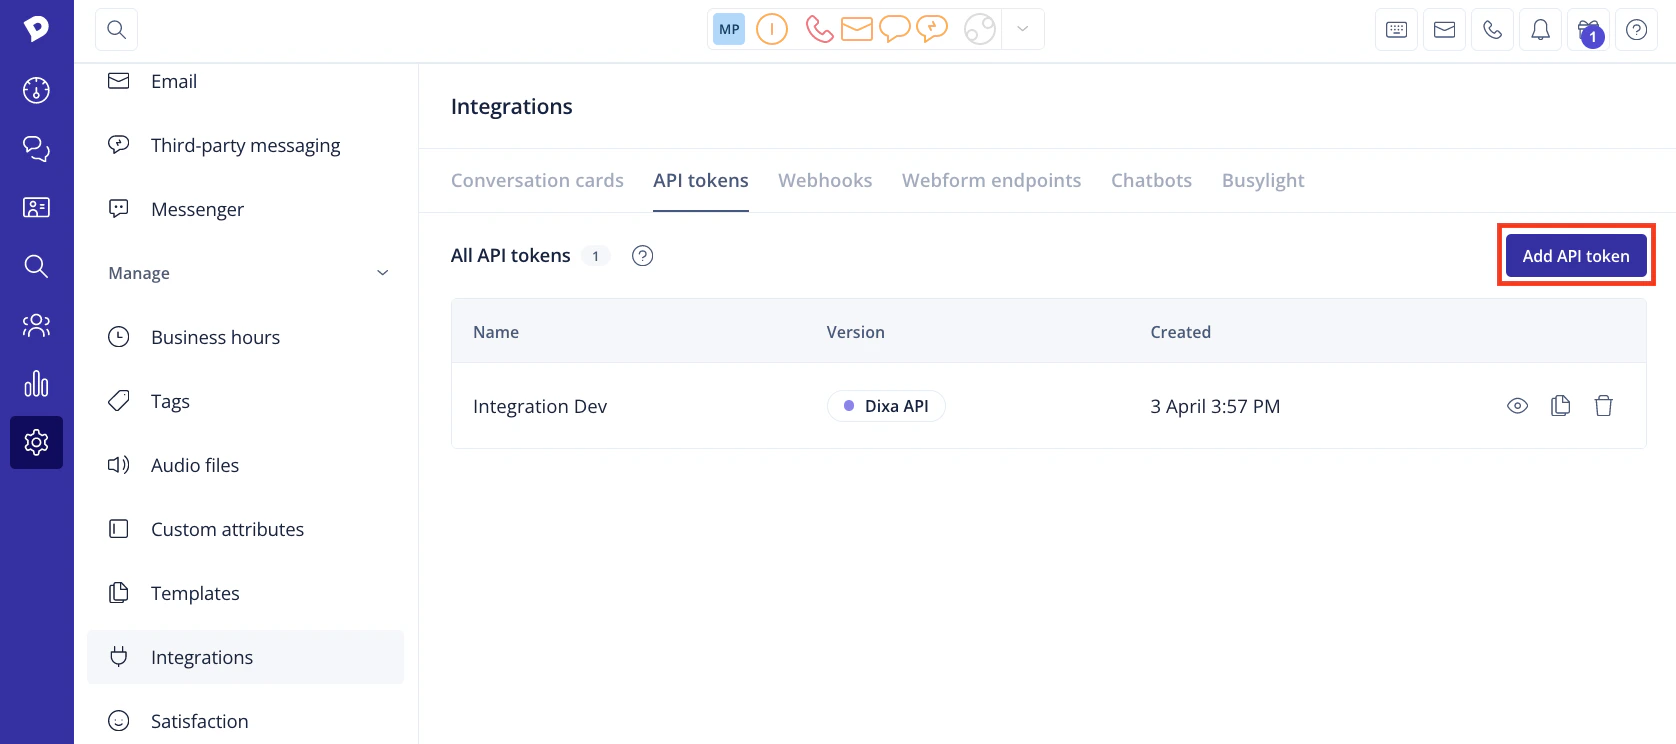This screenshot has width=1676, height=744.
Task: Click the Name column header
Action: click(496, 332)
